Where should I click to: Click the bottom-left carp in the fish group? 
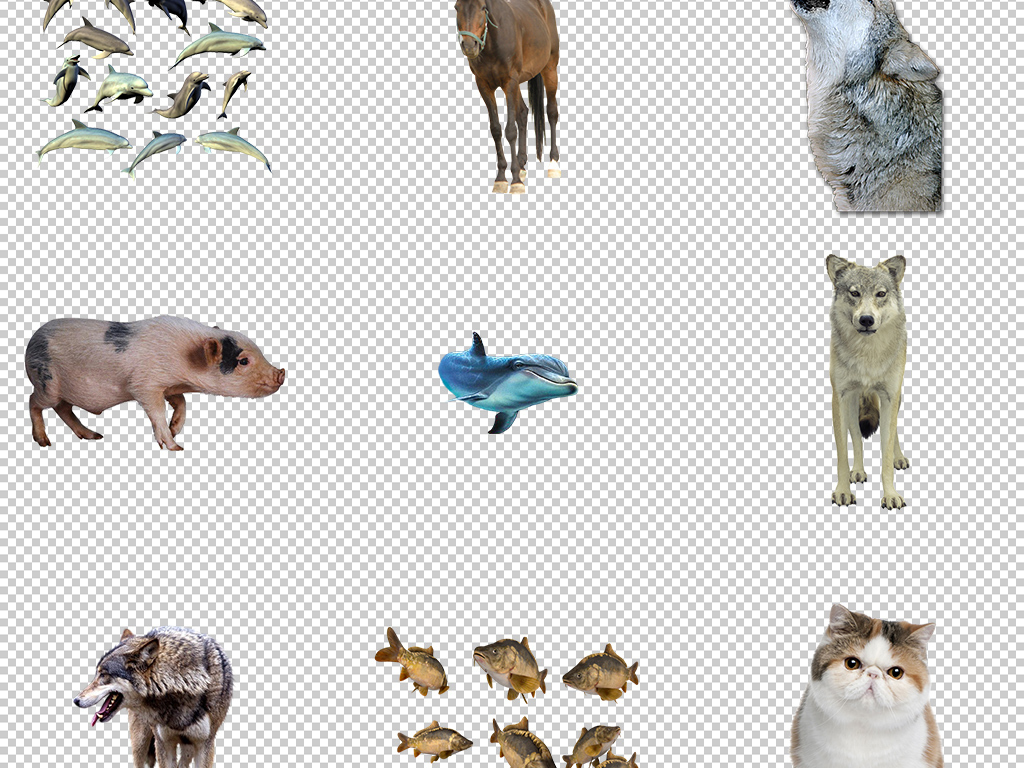click(434, 741)
